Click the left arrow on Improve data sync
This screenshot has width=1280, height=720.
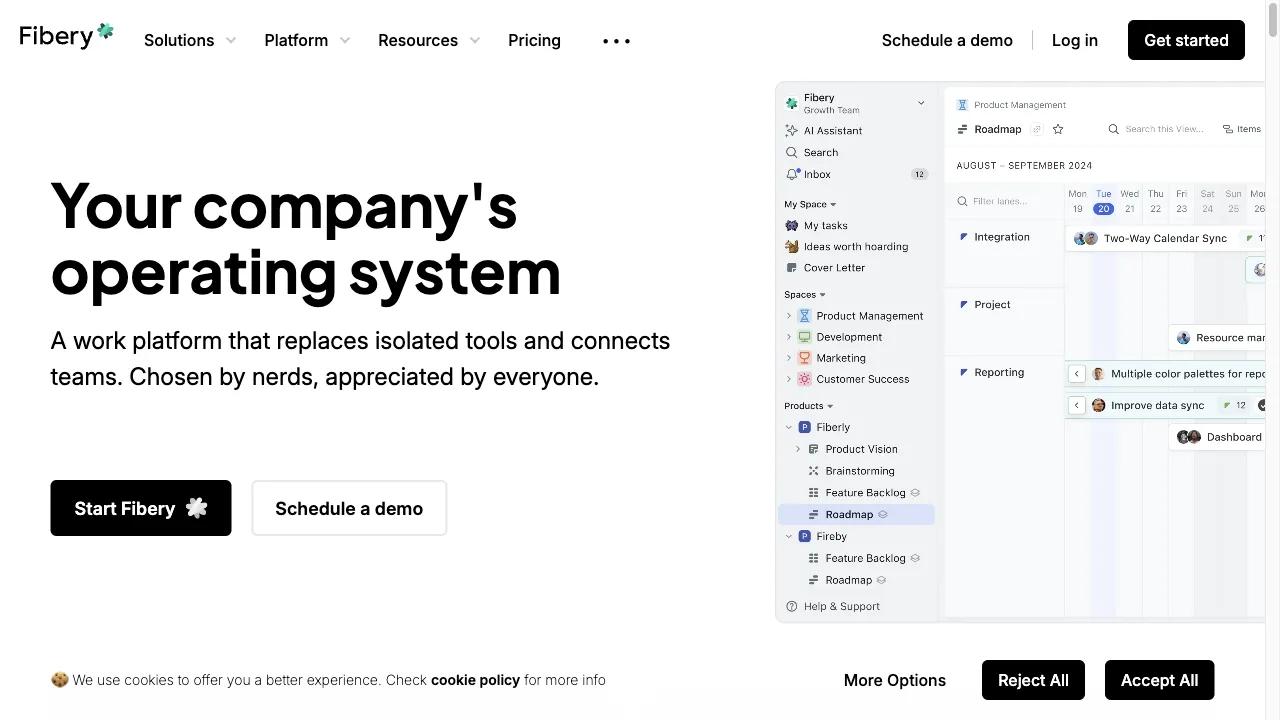click(x=1077, y=405)
